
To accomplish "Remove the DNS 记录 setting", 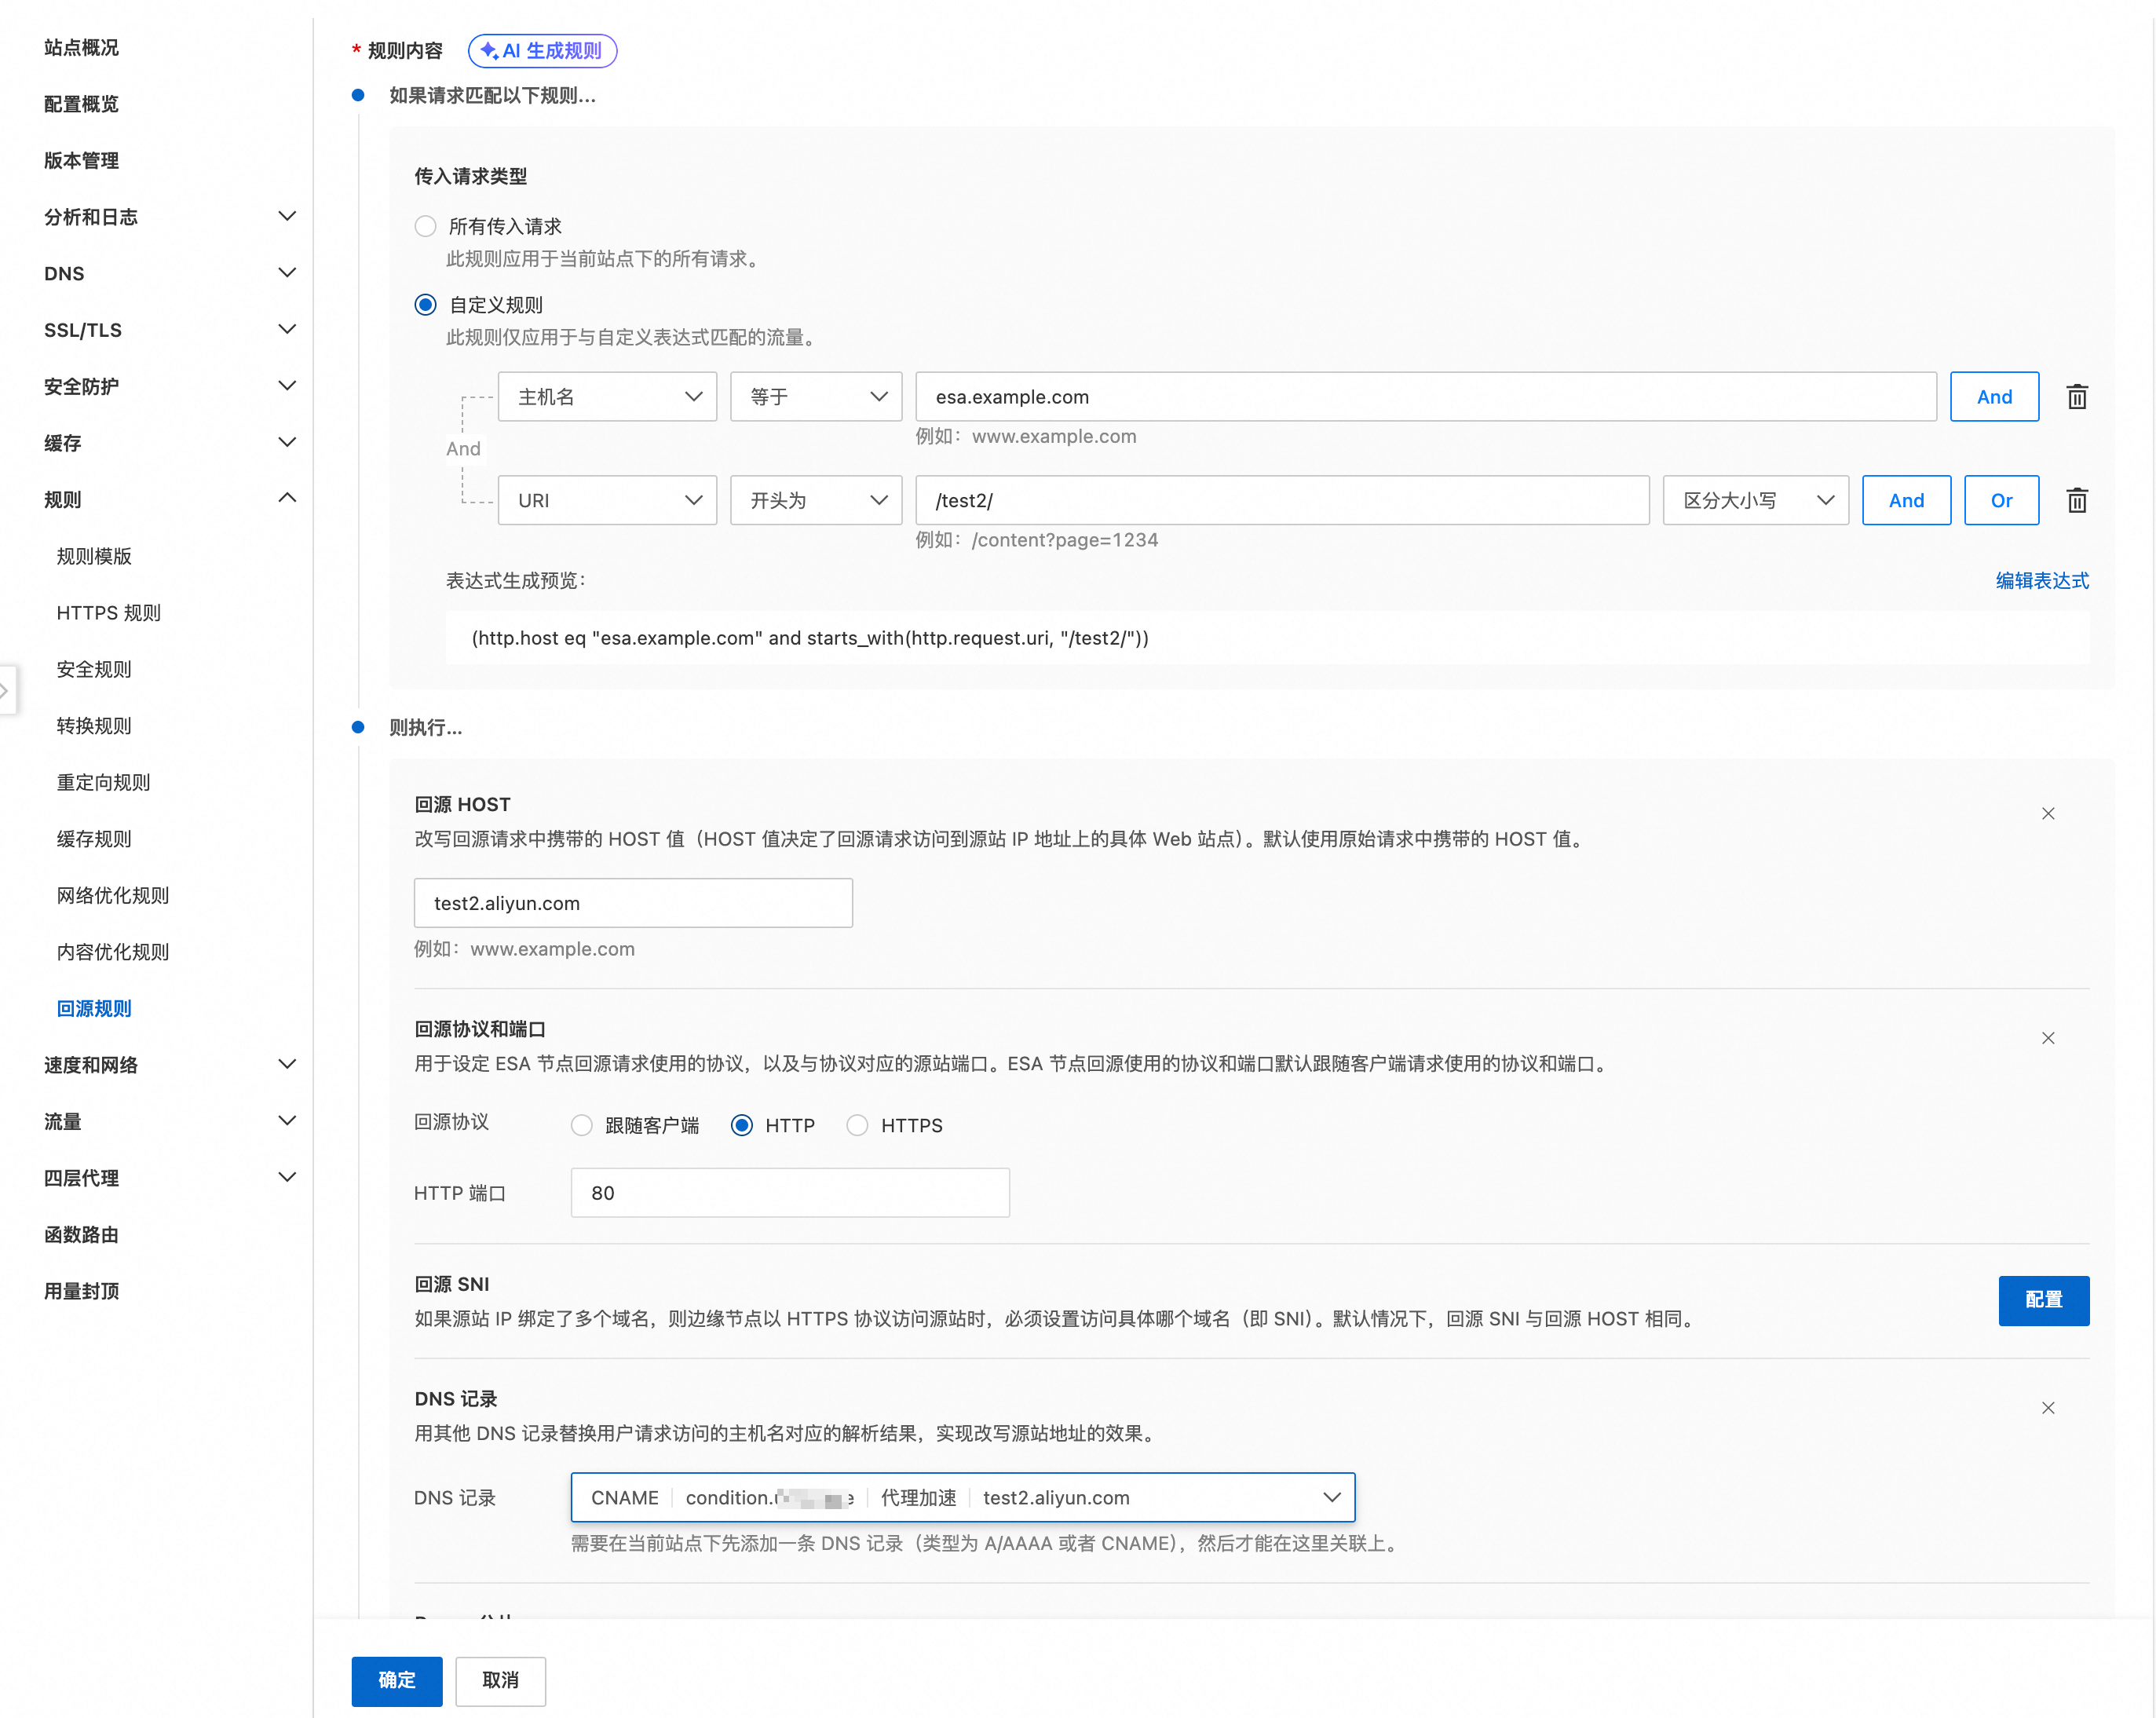I will (2047, 1407).
